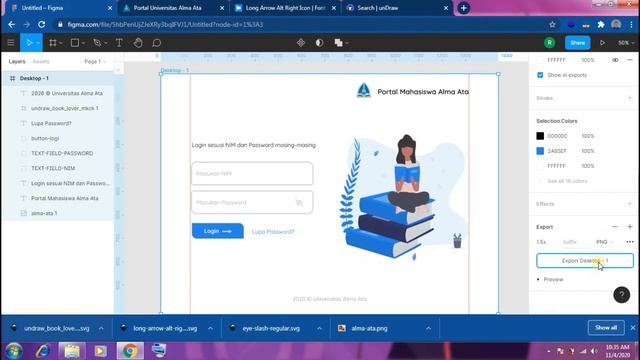640x360 pixels.
Task: Select the Rectangle shape tool
Action: pyautogui.click(x=75, y=43)
